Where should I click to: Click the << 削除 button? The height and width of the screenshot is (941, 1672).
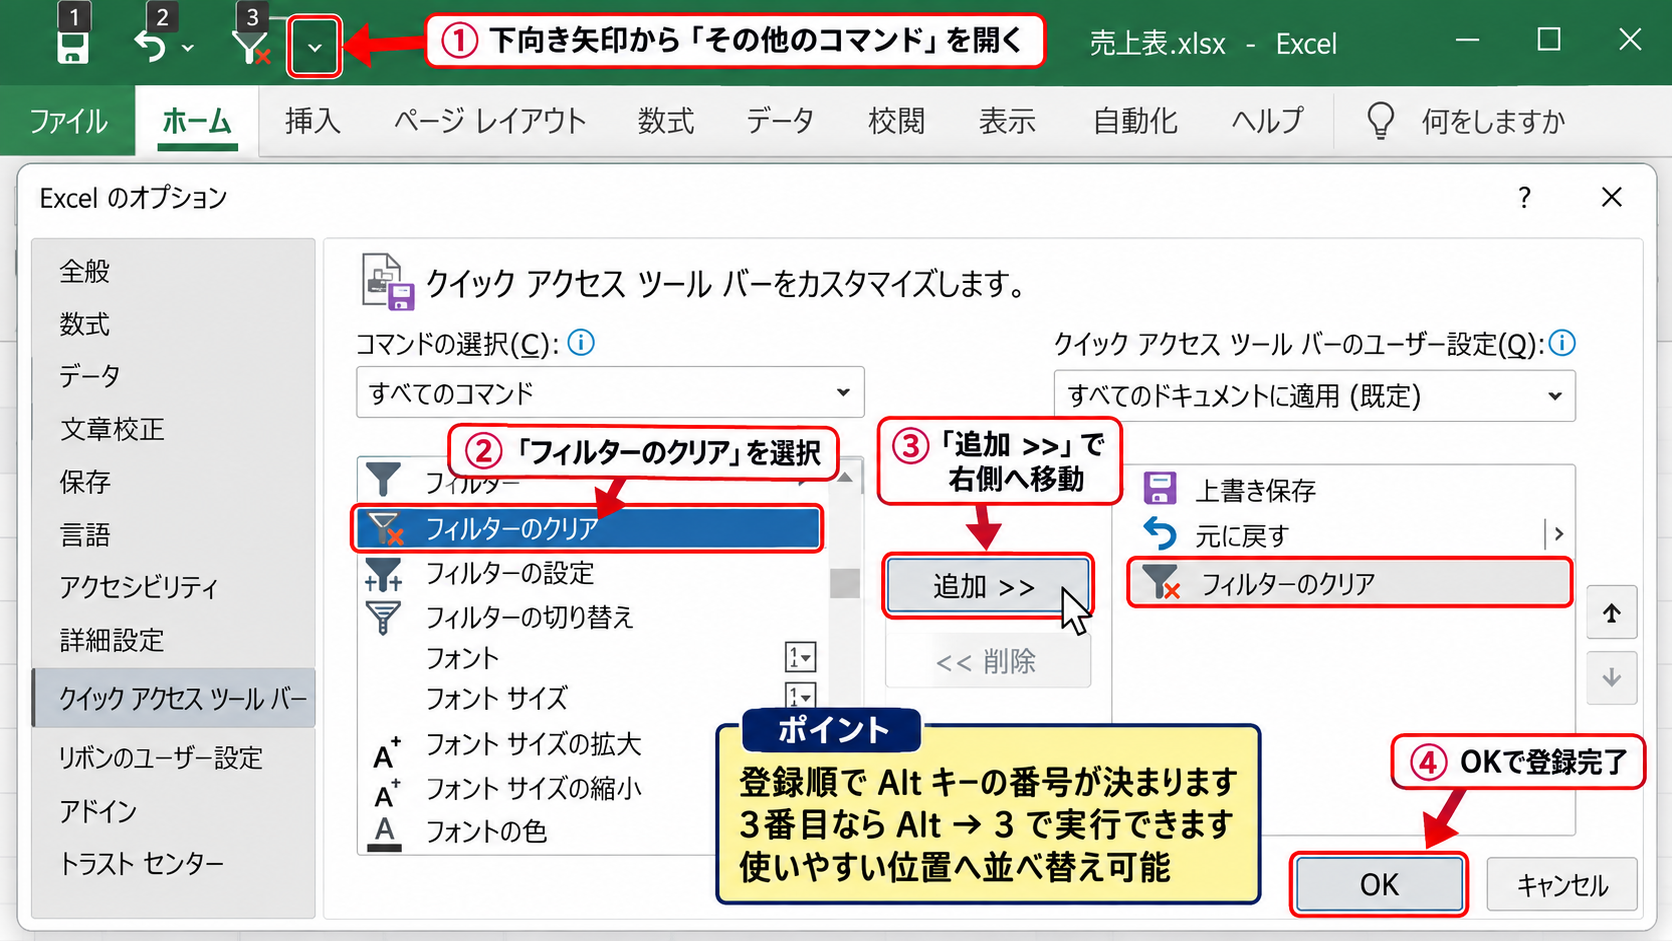click(988, 661)
